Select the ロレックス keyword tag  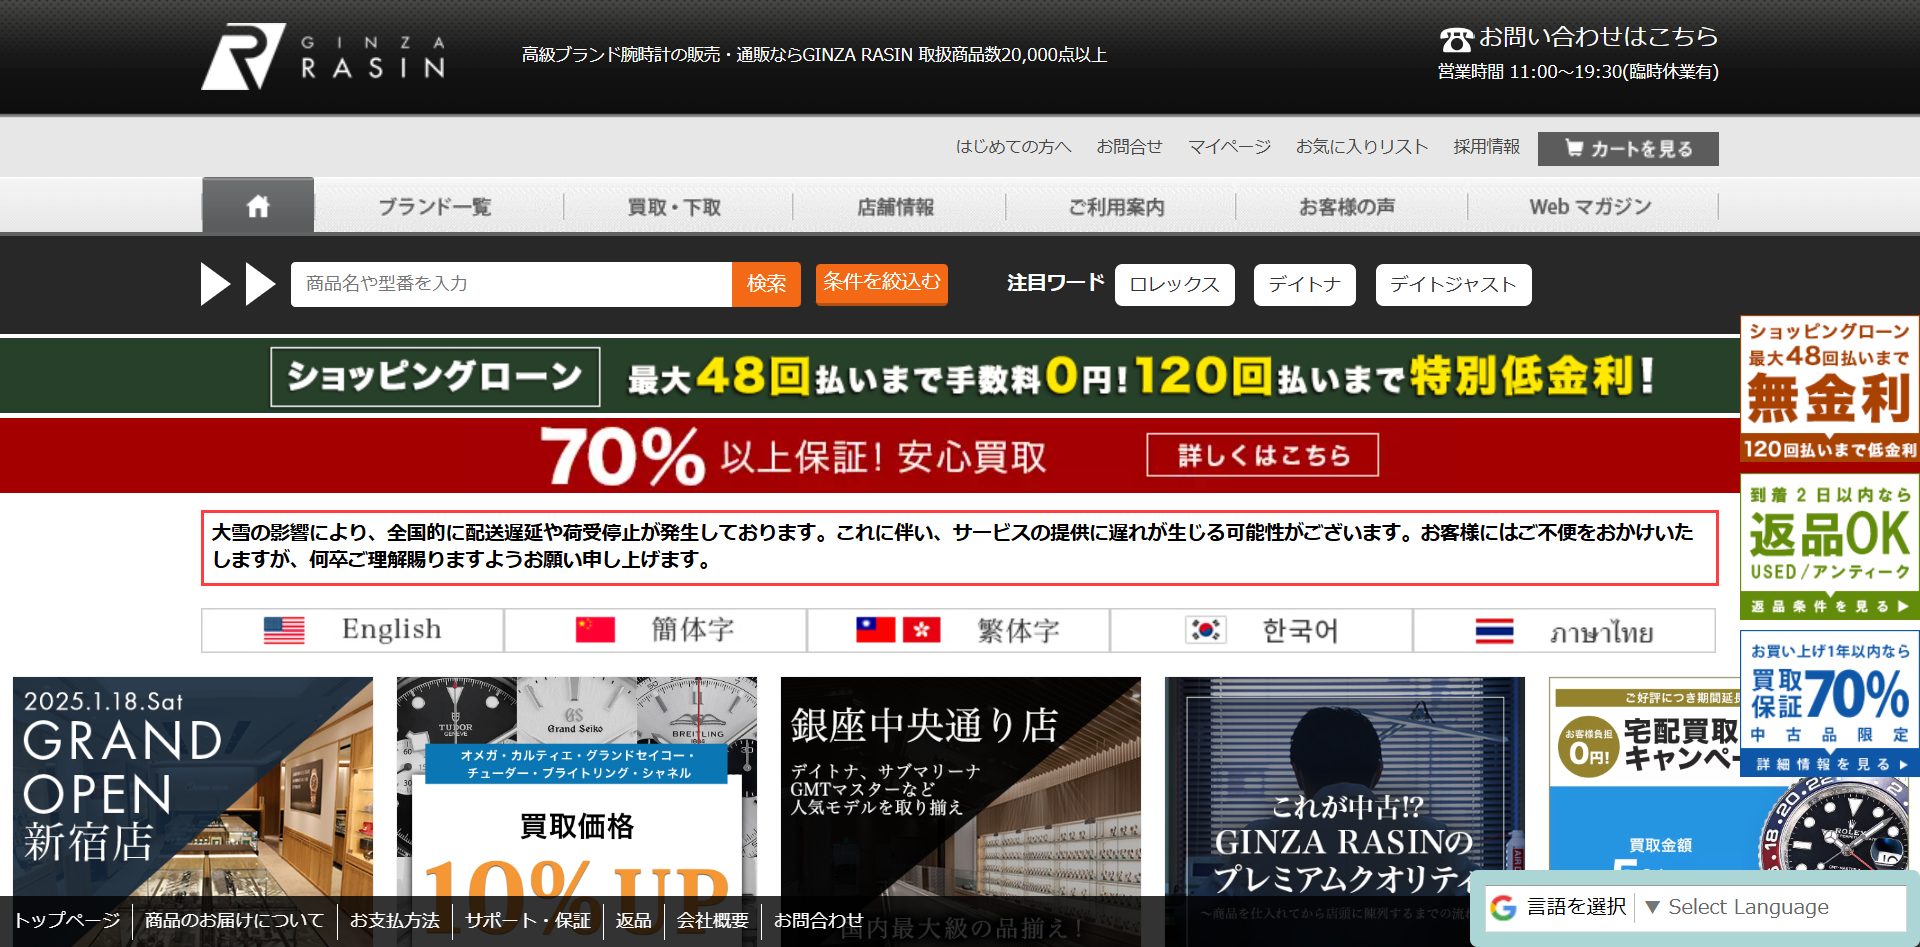coord(1174,285)
